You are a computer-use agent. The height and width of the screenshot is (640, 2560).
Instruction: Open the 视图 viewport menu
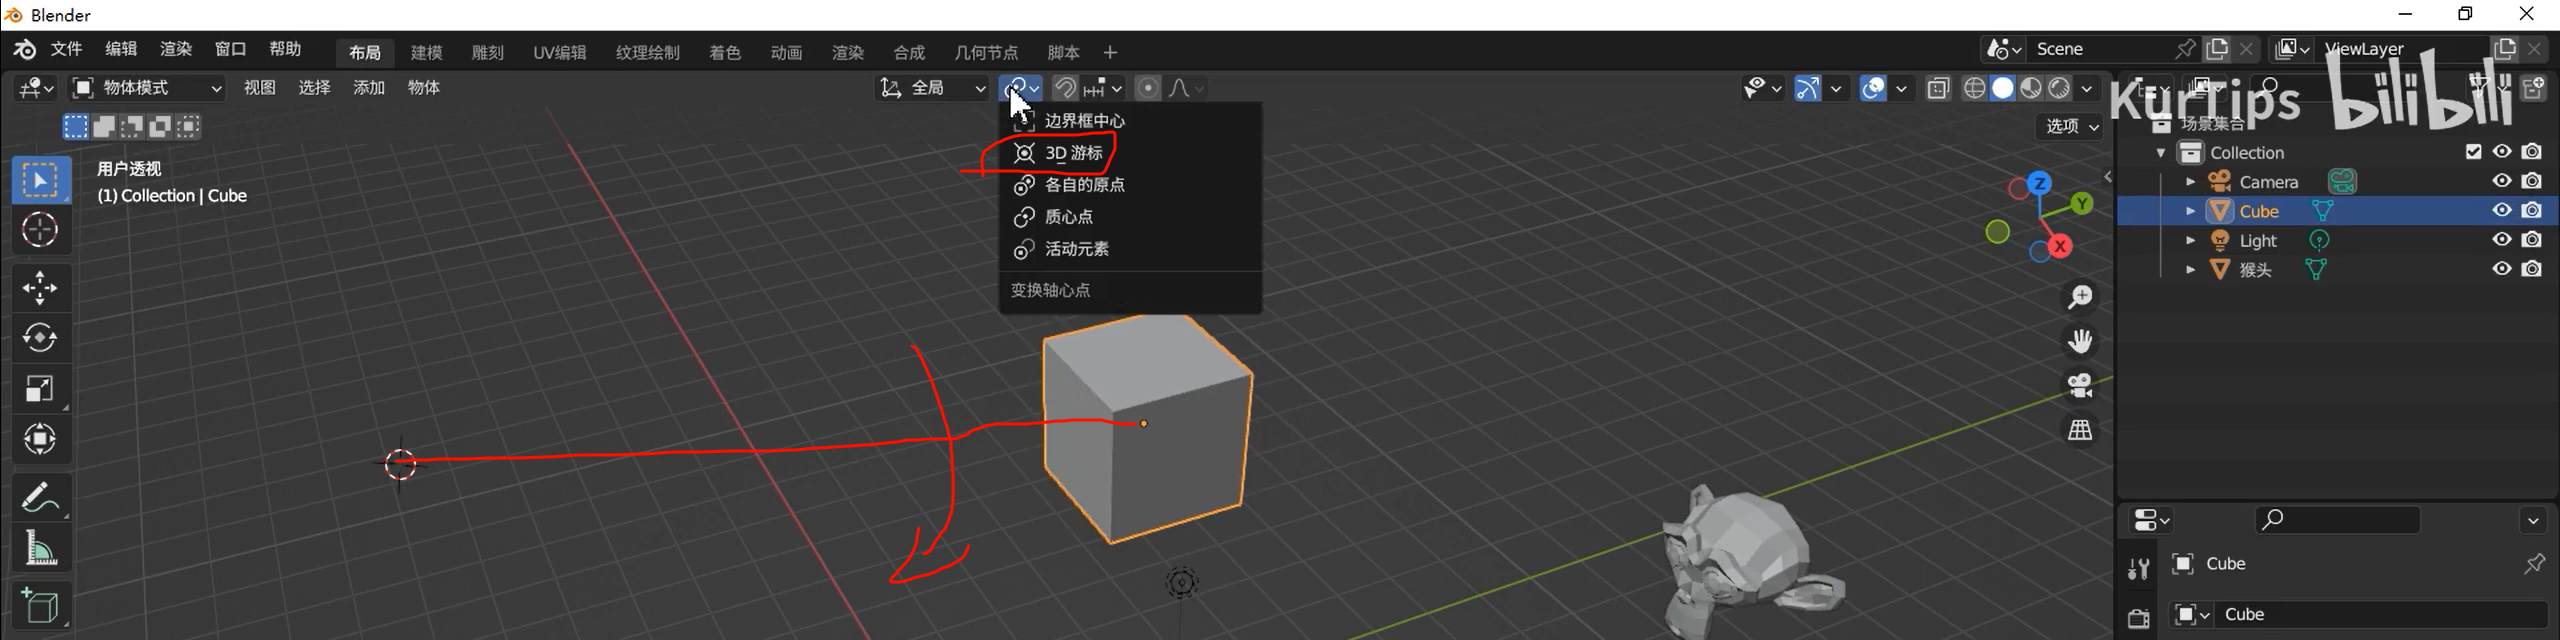(260, 88)
